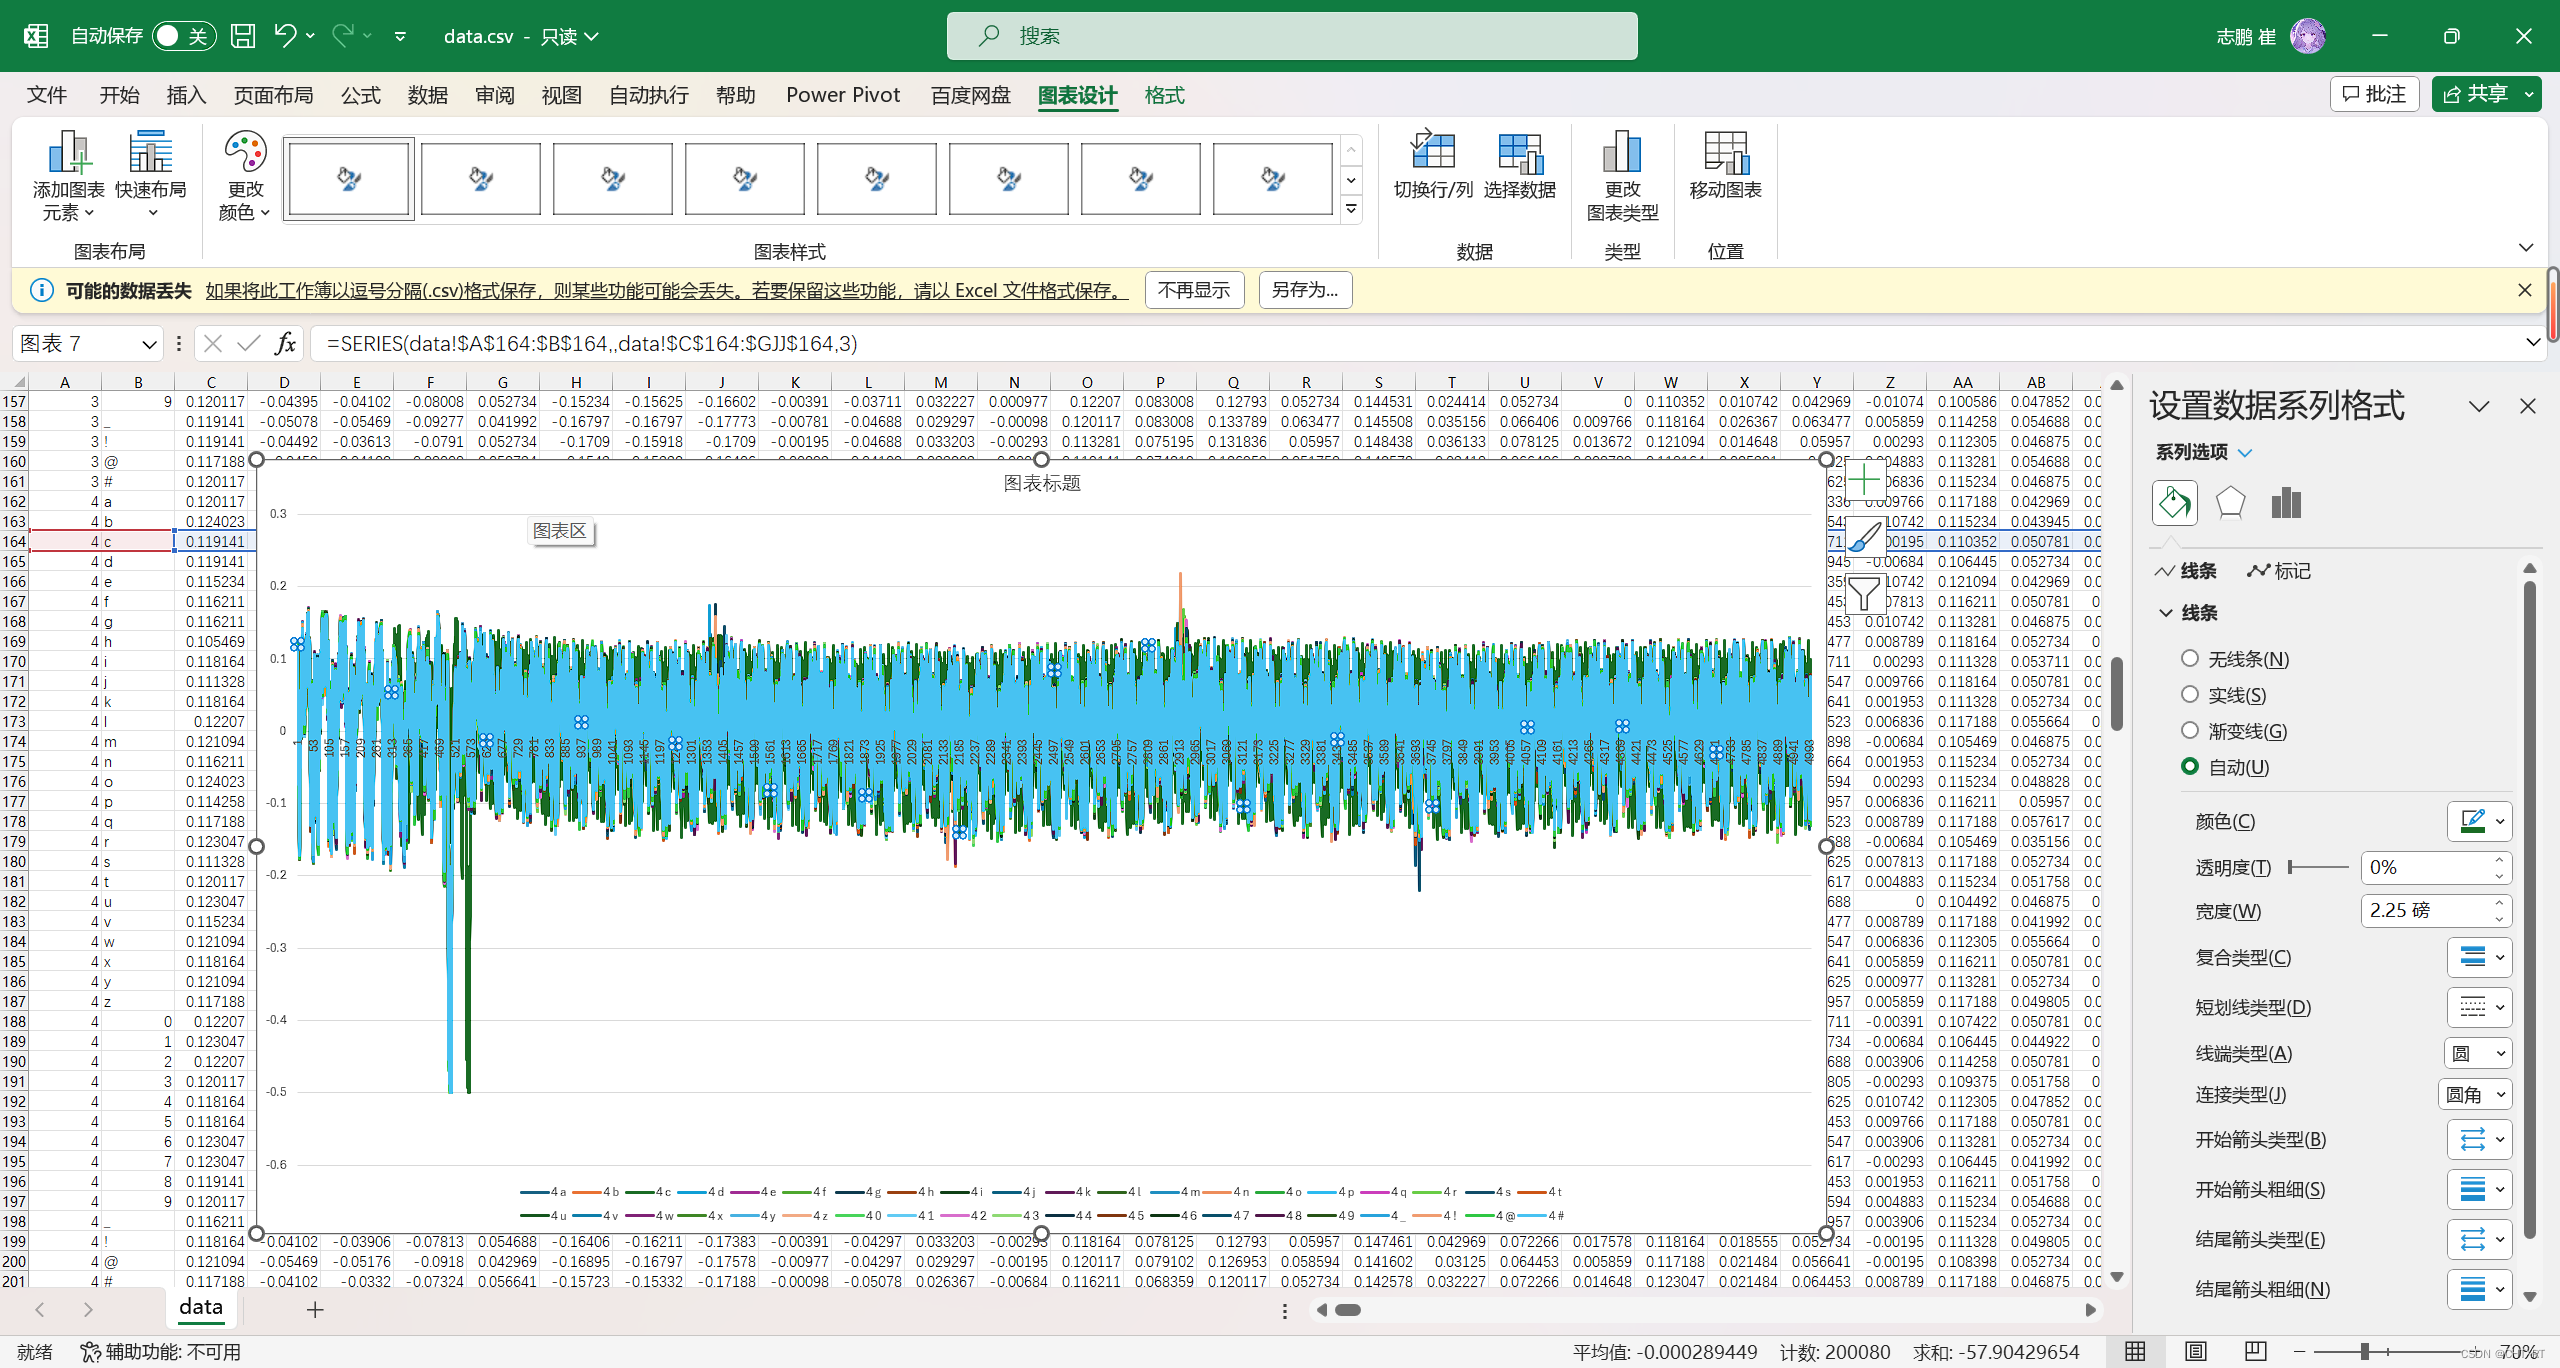The height and width of the screenshot is (1368, 2560).
Task: Open the Select Data tool
Action: (1519, 165)
